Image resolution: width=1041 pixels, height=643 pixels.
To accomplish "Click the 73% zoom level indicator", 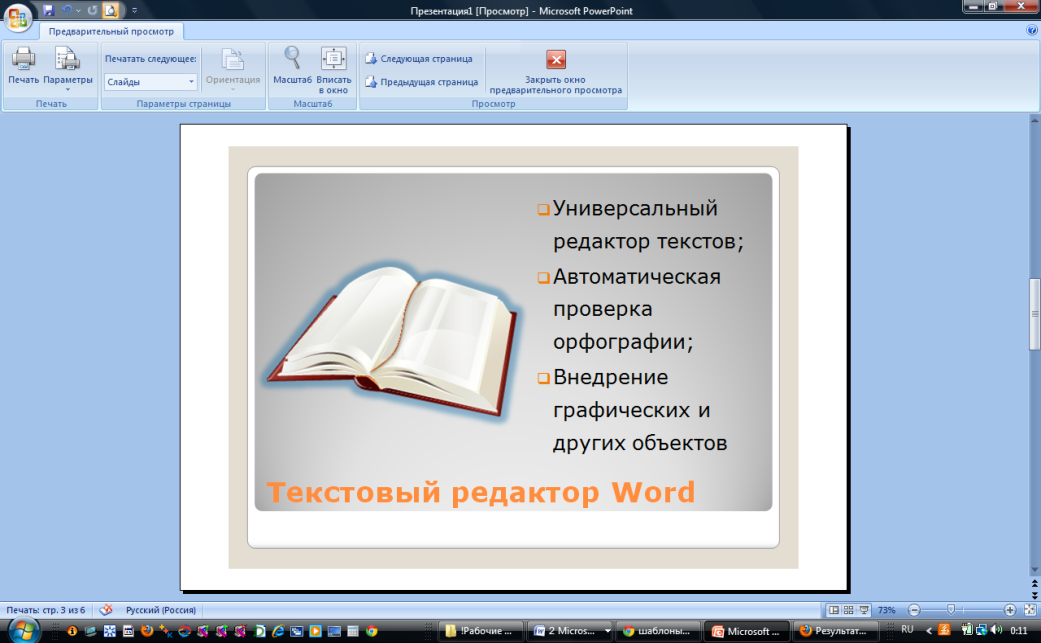I will coord(886,610).
